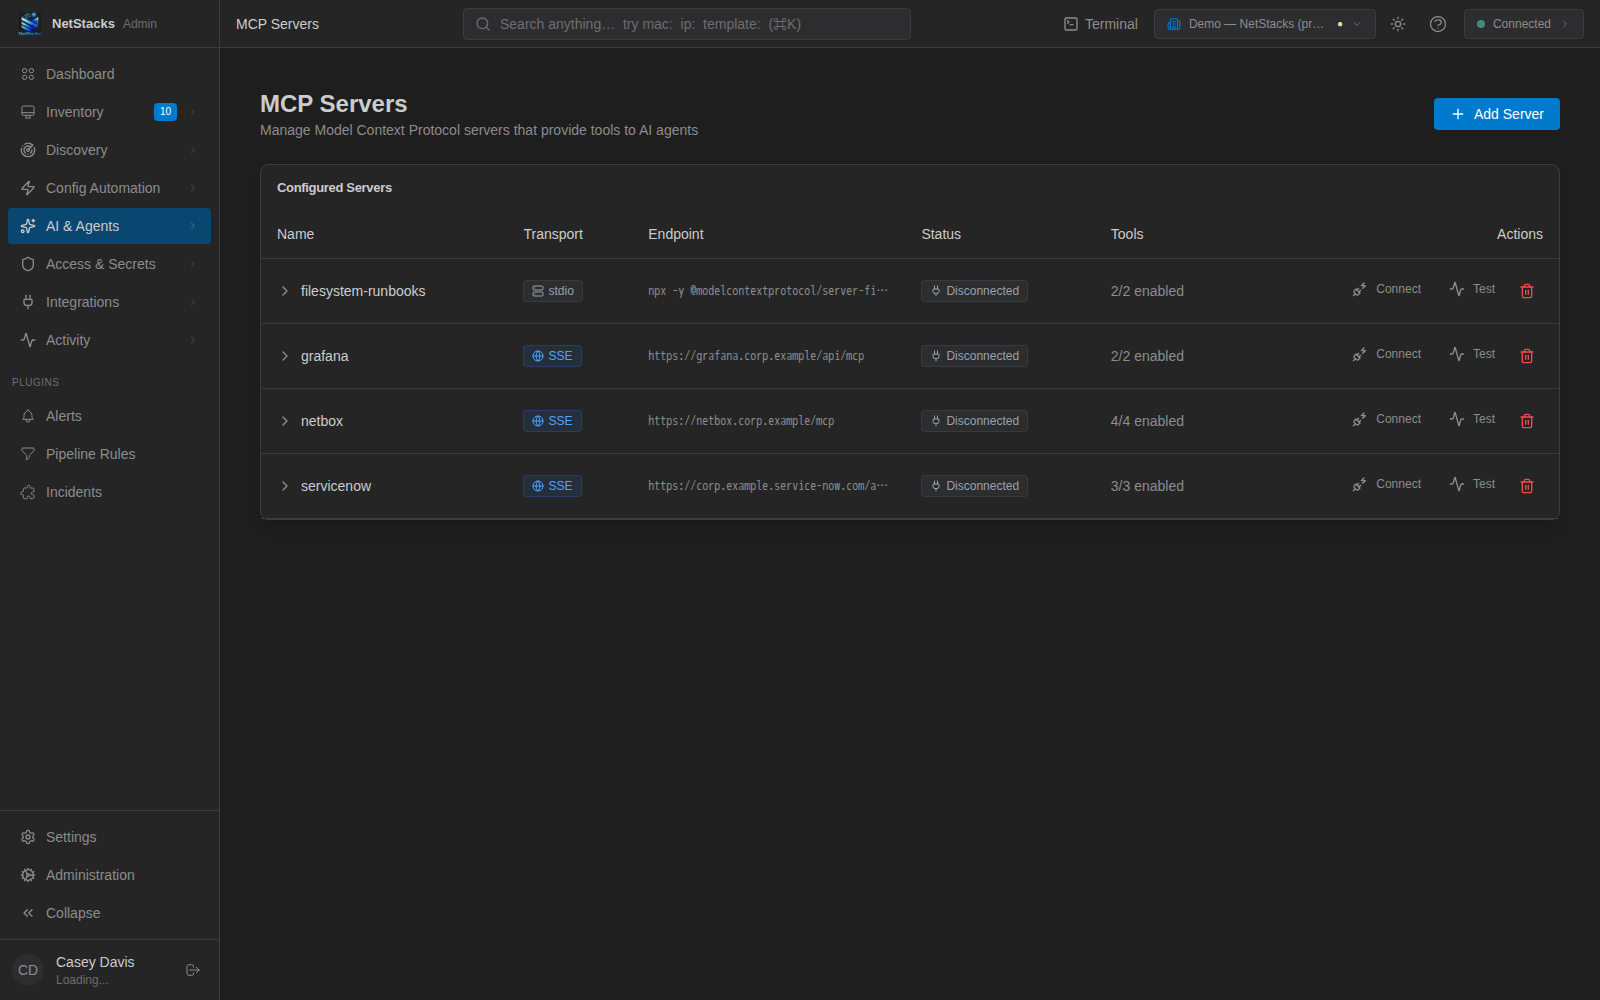The width and height of the screenshot is (1600, 1000).
Task: Delete the servicenow server via trash icon
Action: (1527, 486)
